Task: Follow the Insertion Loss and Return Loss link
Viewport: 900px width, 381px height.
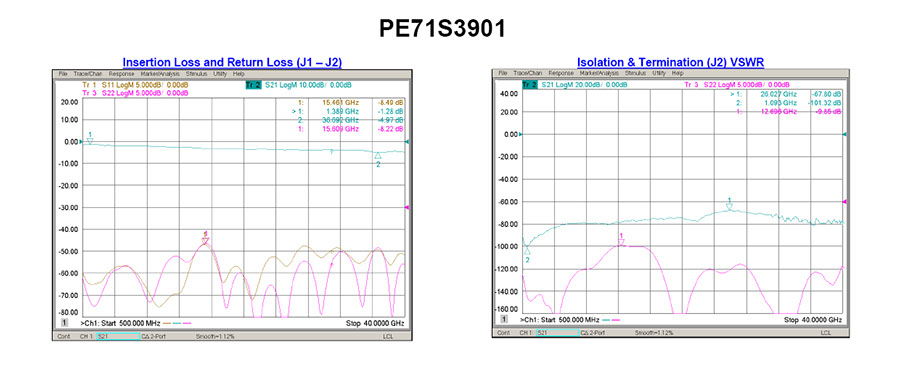Action: click(232, 63)
